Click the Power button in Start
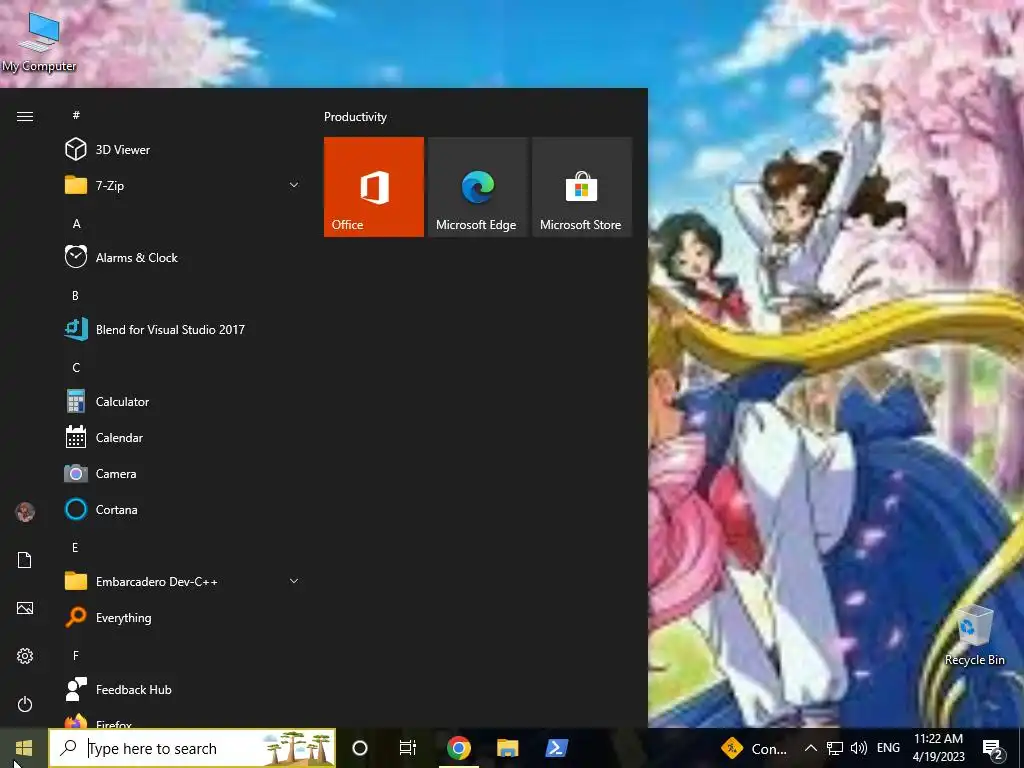 25,704
